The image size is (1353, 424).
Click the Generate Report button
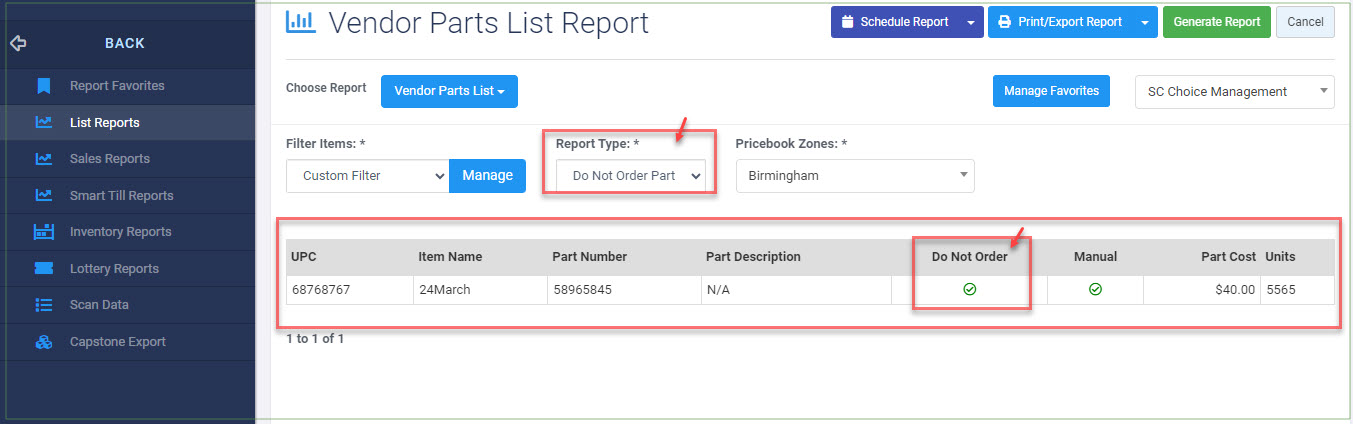pyautogui.click(x=1216, y=22)
